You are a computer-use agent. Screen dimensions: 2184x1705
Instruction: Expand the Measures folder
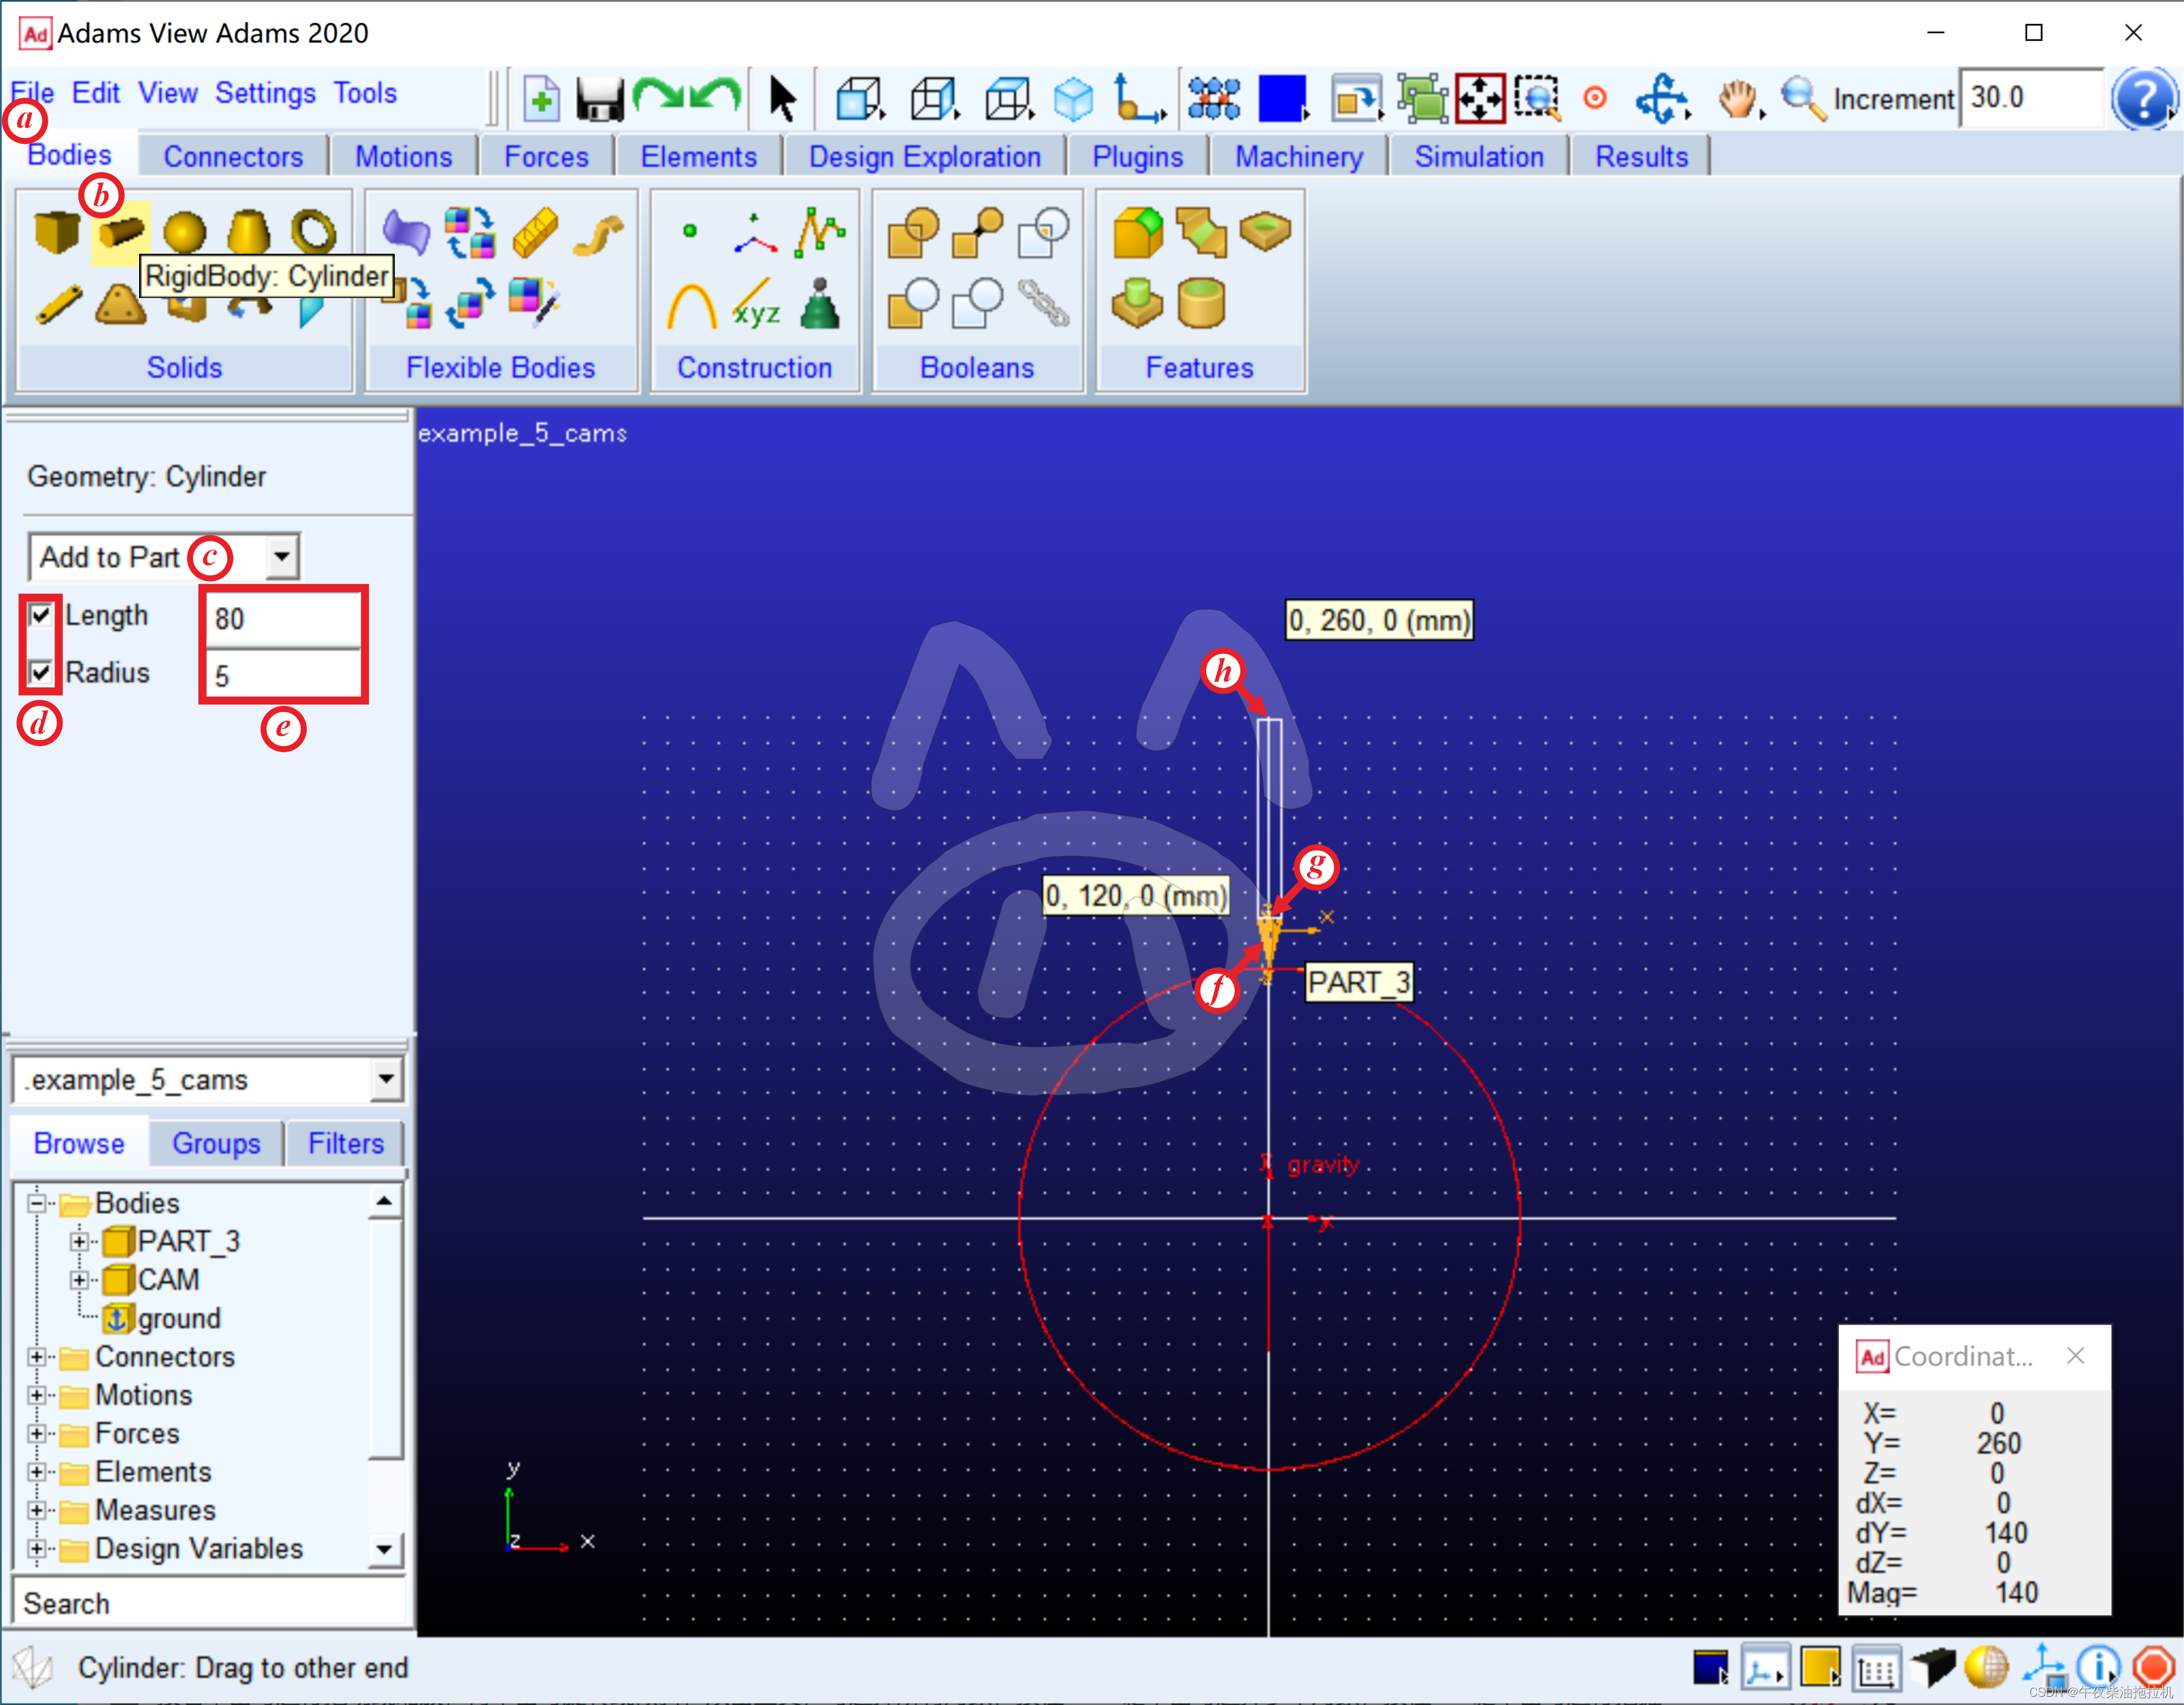[37, 1510]
